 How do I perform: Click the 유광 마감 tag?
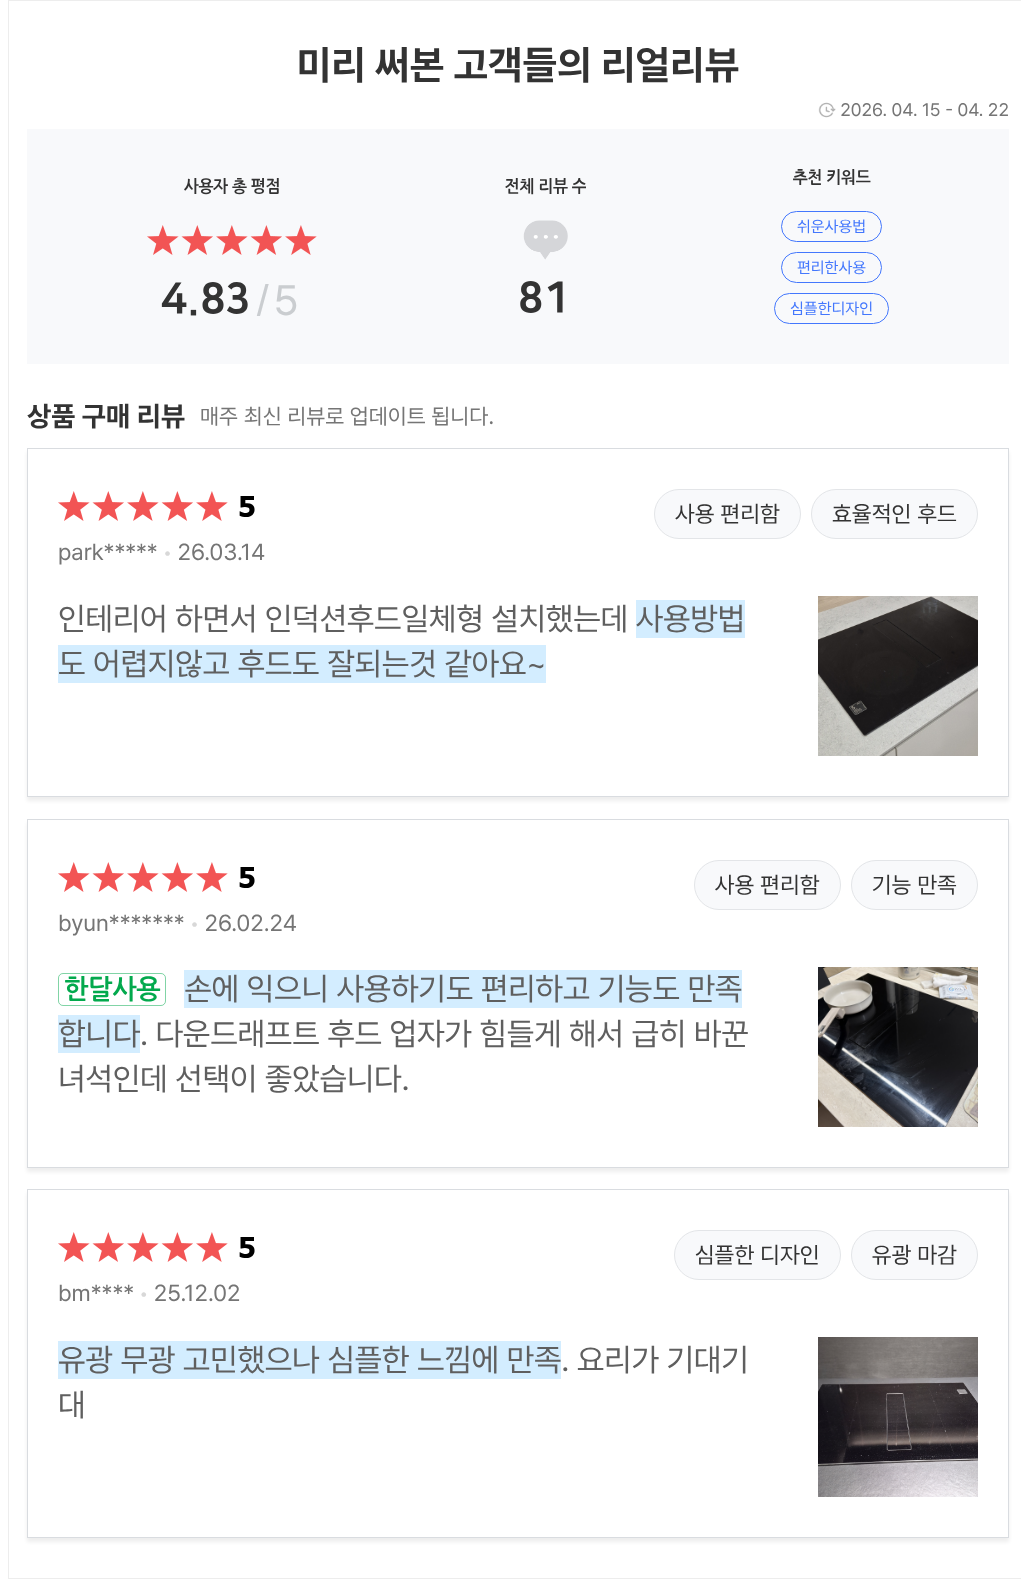(x=914, y=1255)
